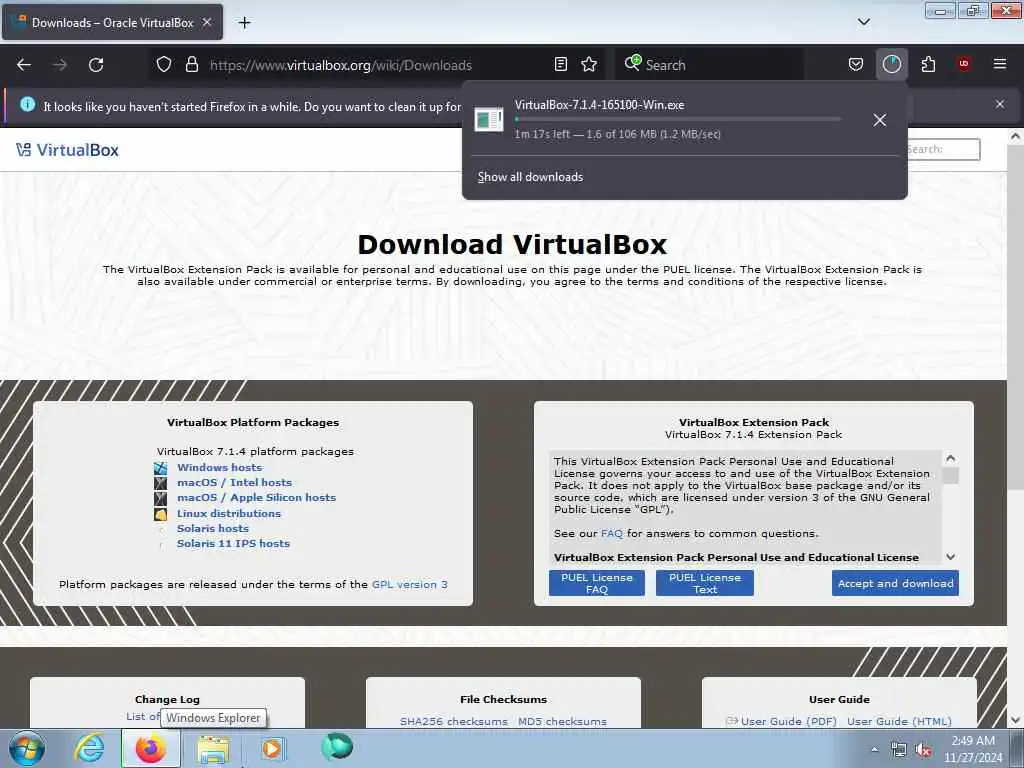Image resolution: width=1024 pixels, height=768 pixels.
Task: Click the info icon in notification bar
Action: click(27, 104)
